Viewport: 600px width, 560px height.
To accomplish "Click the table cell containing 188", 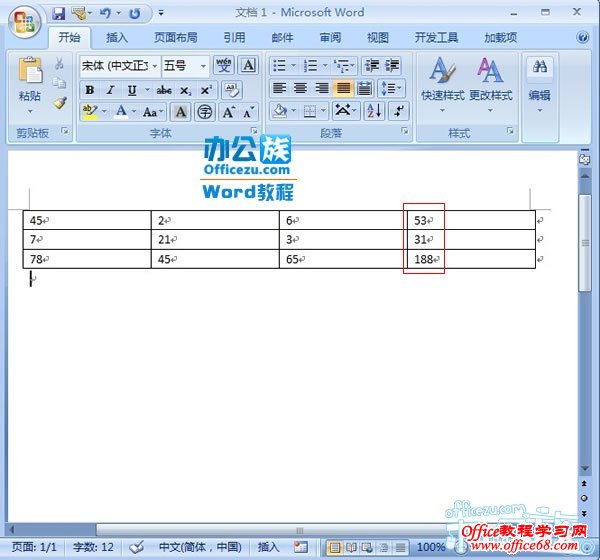I will (468, 259).
